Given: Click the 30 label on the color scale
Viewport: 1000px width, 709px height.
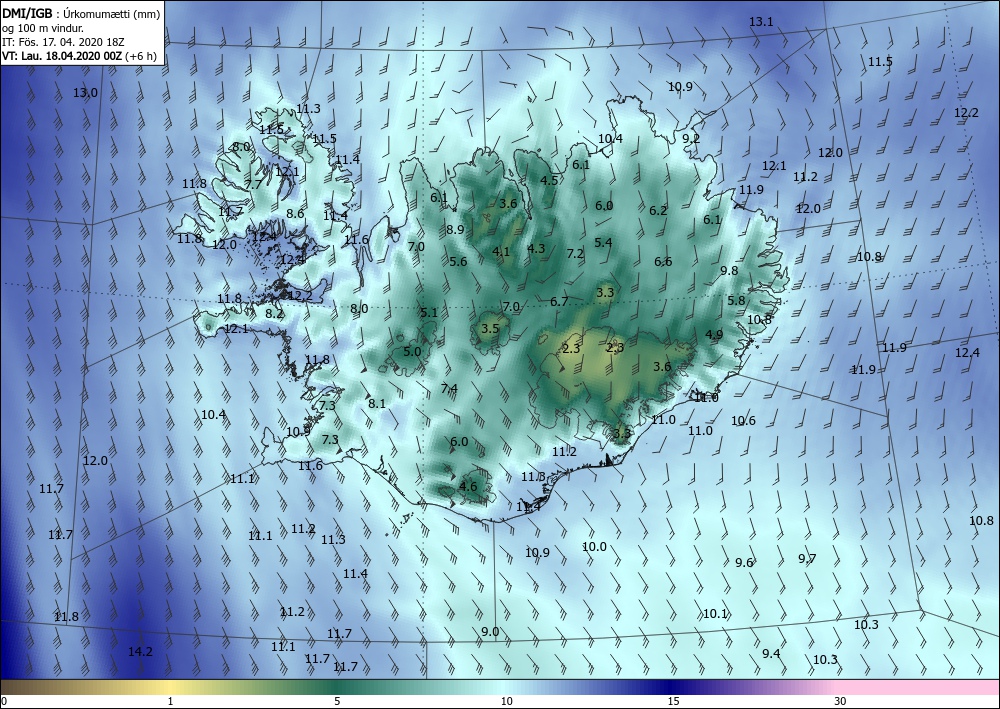Looking at the screenshot, I should point(841,701).
